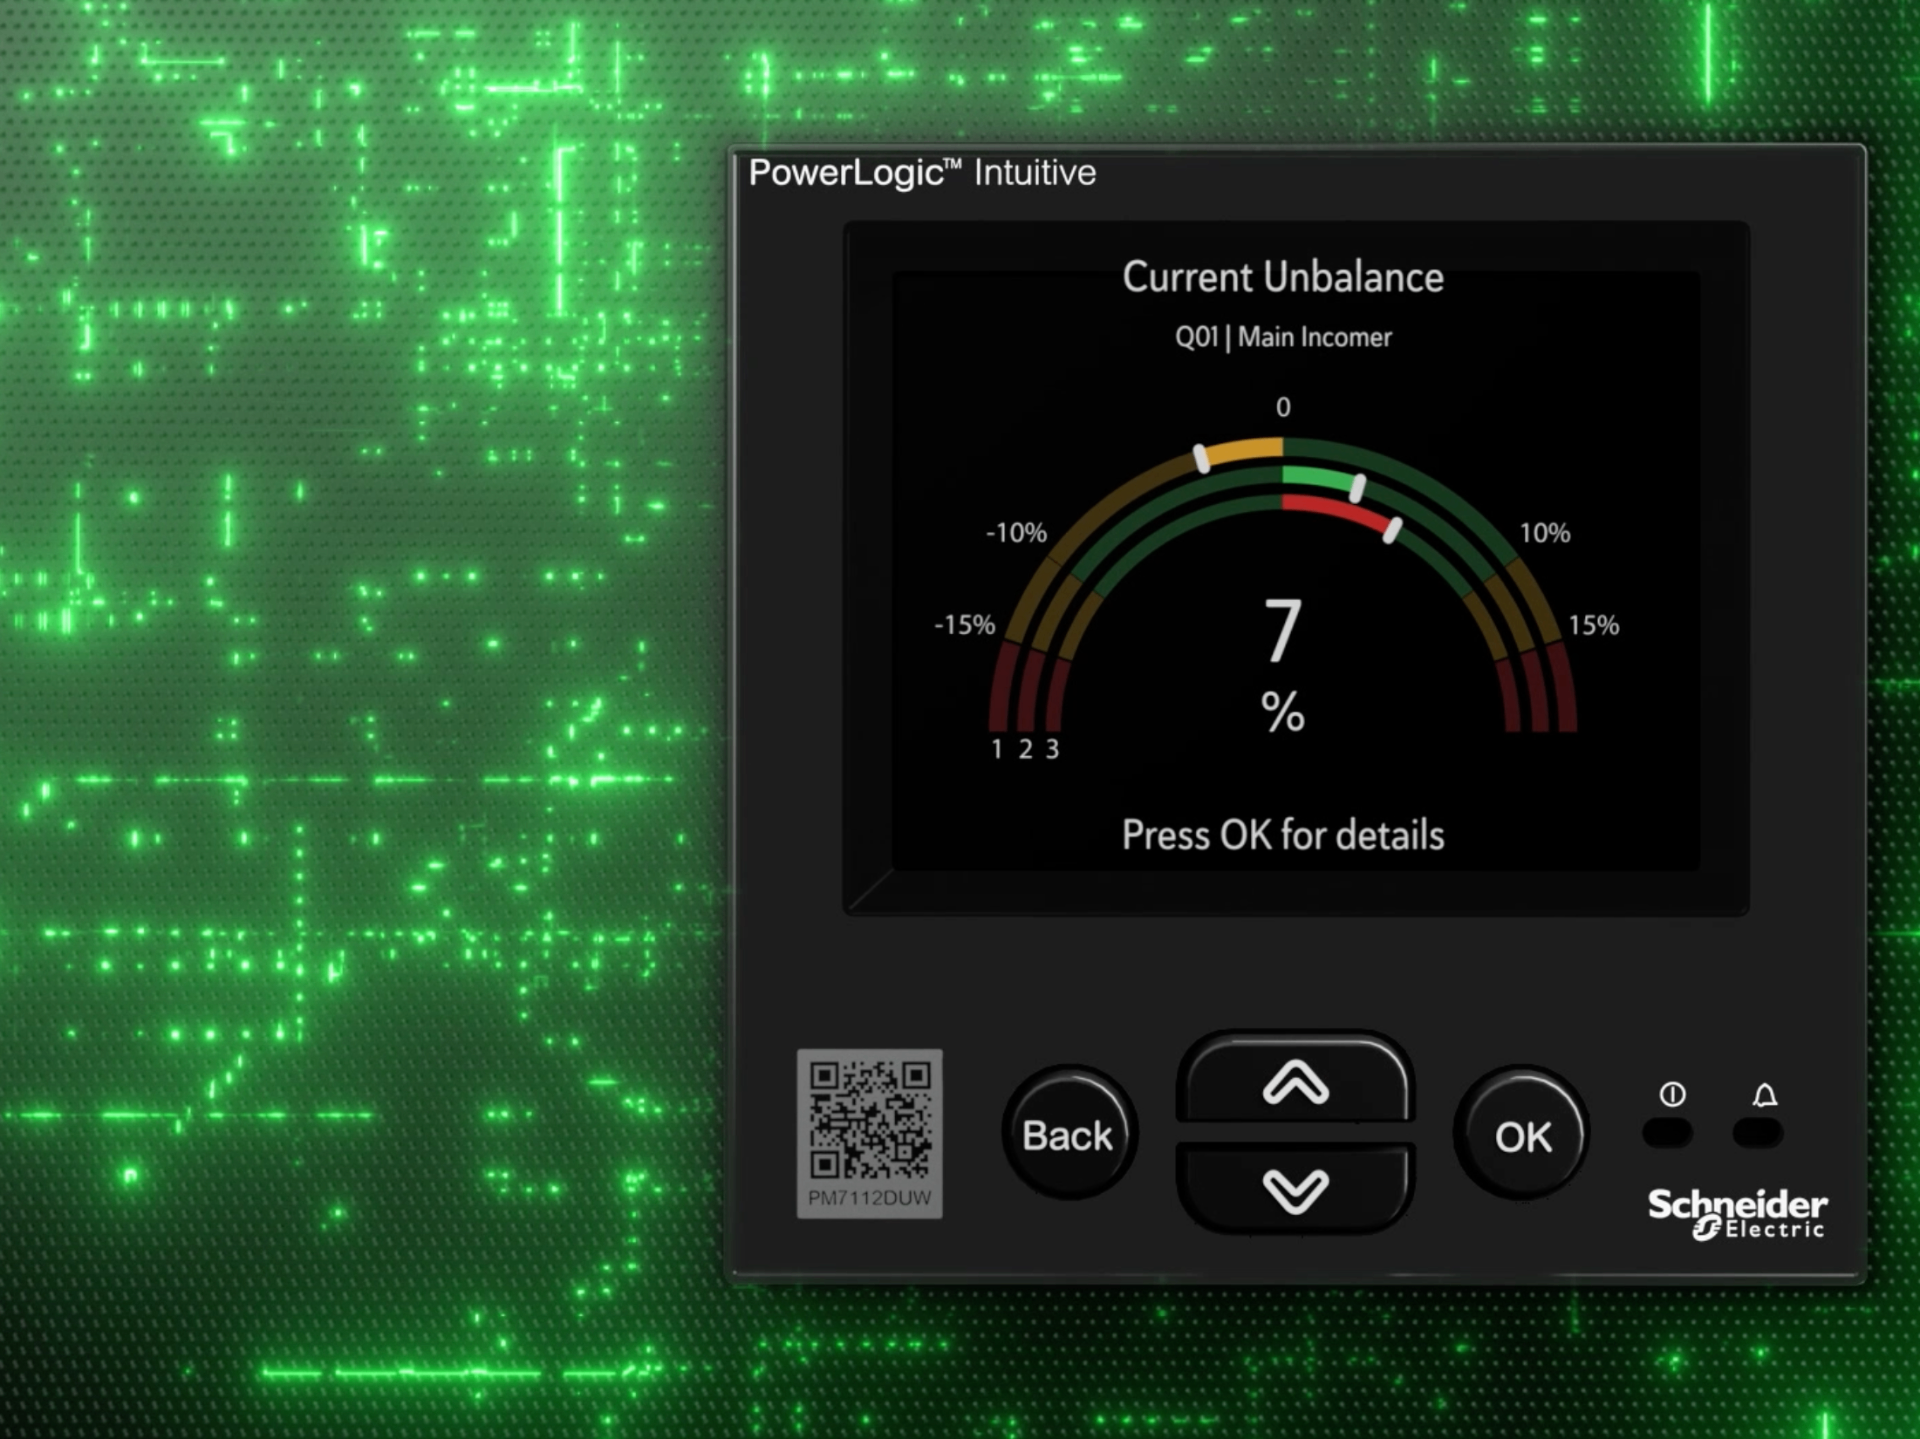Click the bell alarm indicator icon

pos(1765,1095)
